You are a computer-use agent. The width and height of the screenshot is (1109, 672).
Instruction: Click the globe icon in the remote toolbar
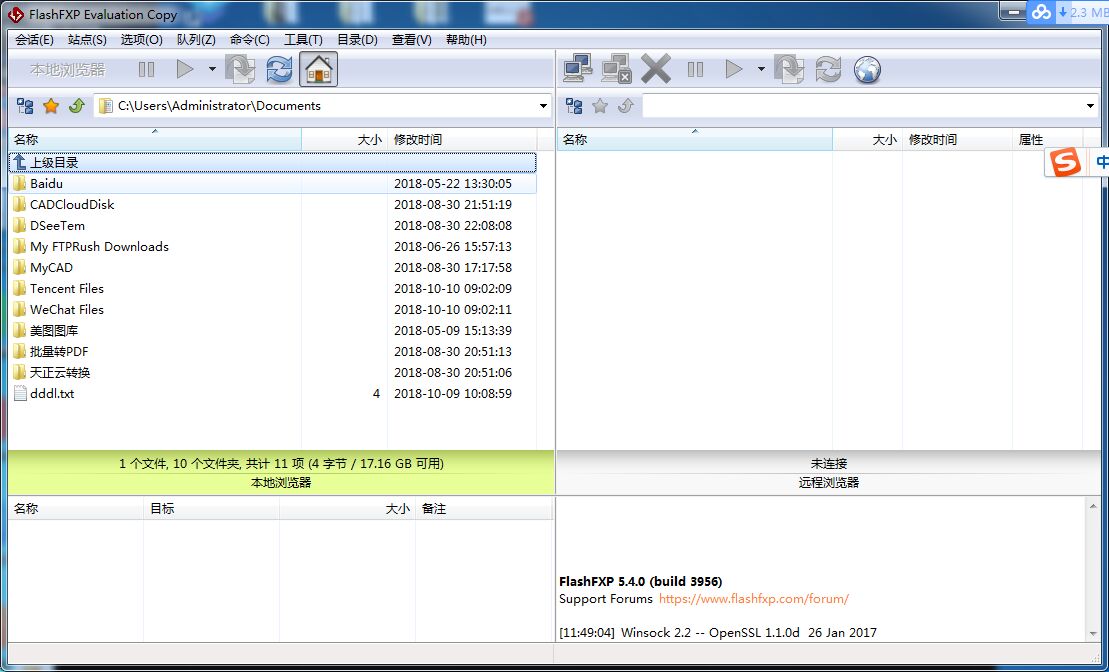pyautogui.click(x=867, y=69)
